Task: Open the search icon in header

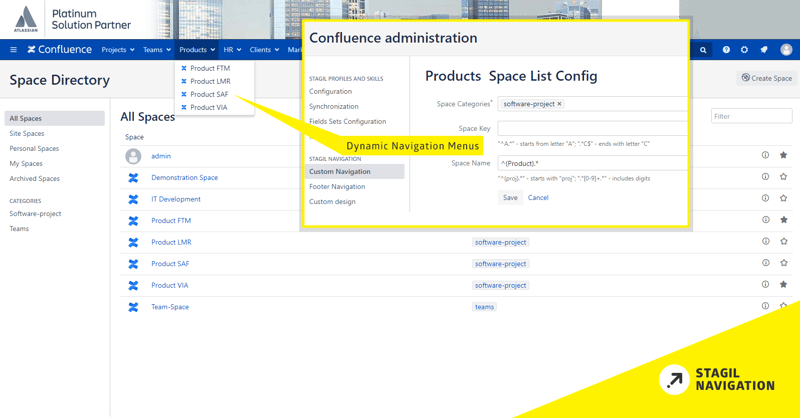Action: [x=703, y=50]
